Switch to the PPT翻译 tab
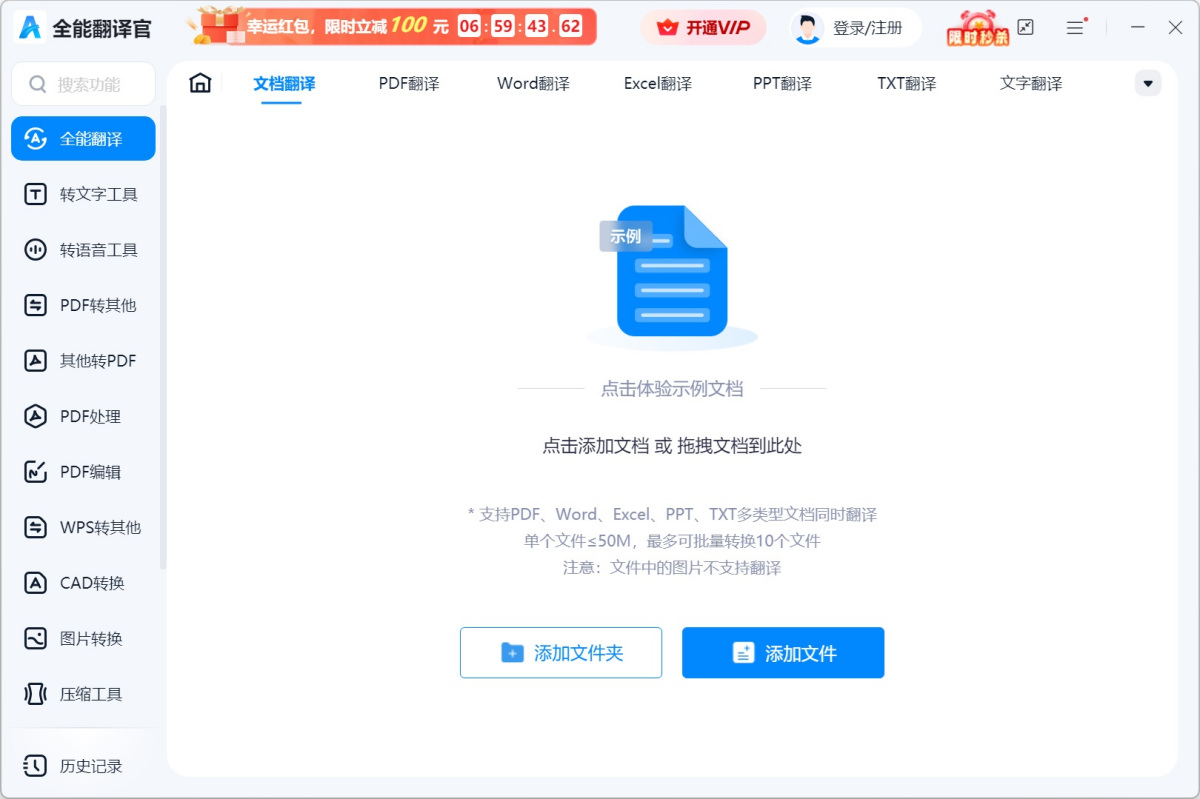The height and width of the screenshot is (799, 1200). [x=781, y=84]
